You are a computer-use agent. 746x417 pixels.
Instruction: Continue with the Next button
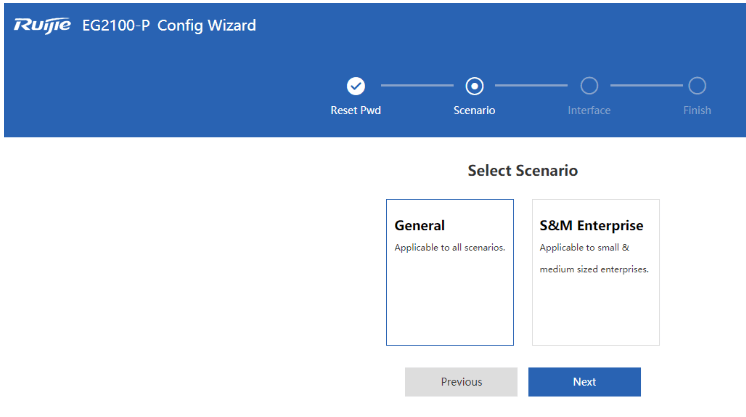coord(584,382)
